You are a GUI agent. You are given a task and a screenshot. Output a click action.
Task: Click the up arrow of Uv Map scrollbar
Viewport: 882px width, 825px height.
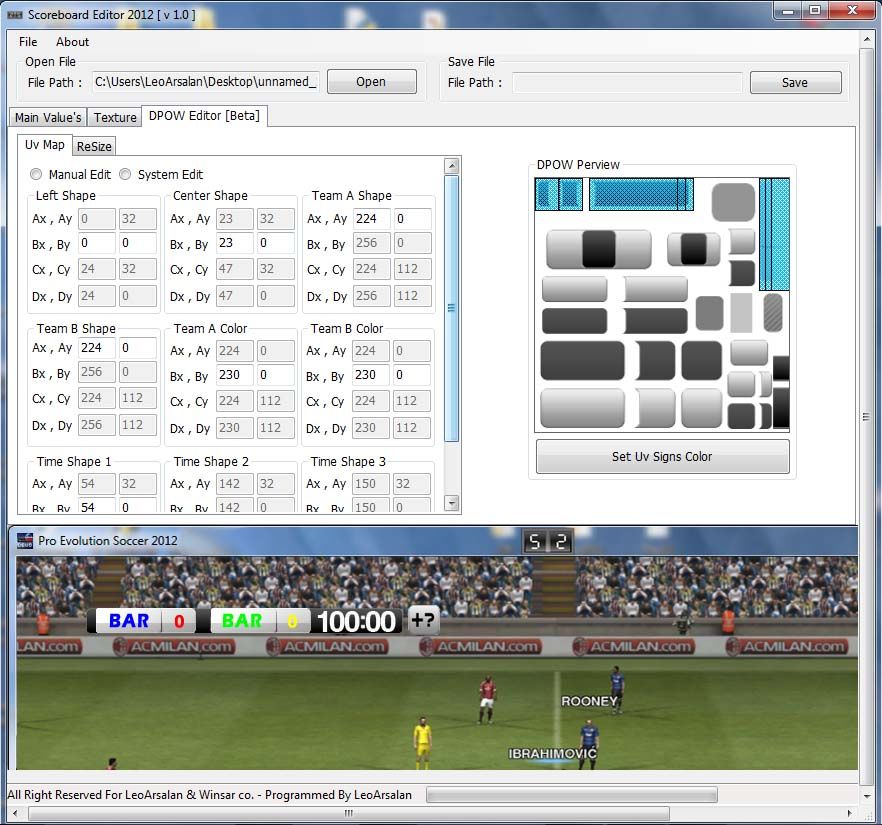pyautogui.click(x=451, y=166)
